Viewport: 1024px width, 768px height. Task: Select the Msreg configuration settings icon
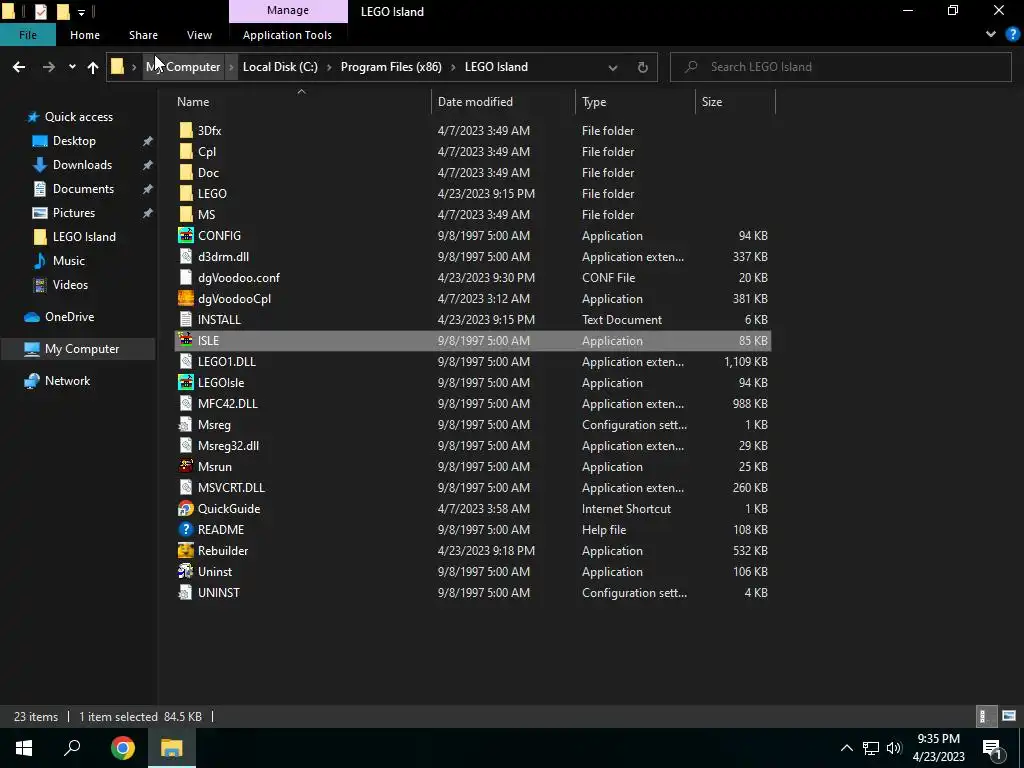(x=186, y=424)
